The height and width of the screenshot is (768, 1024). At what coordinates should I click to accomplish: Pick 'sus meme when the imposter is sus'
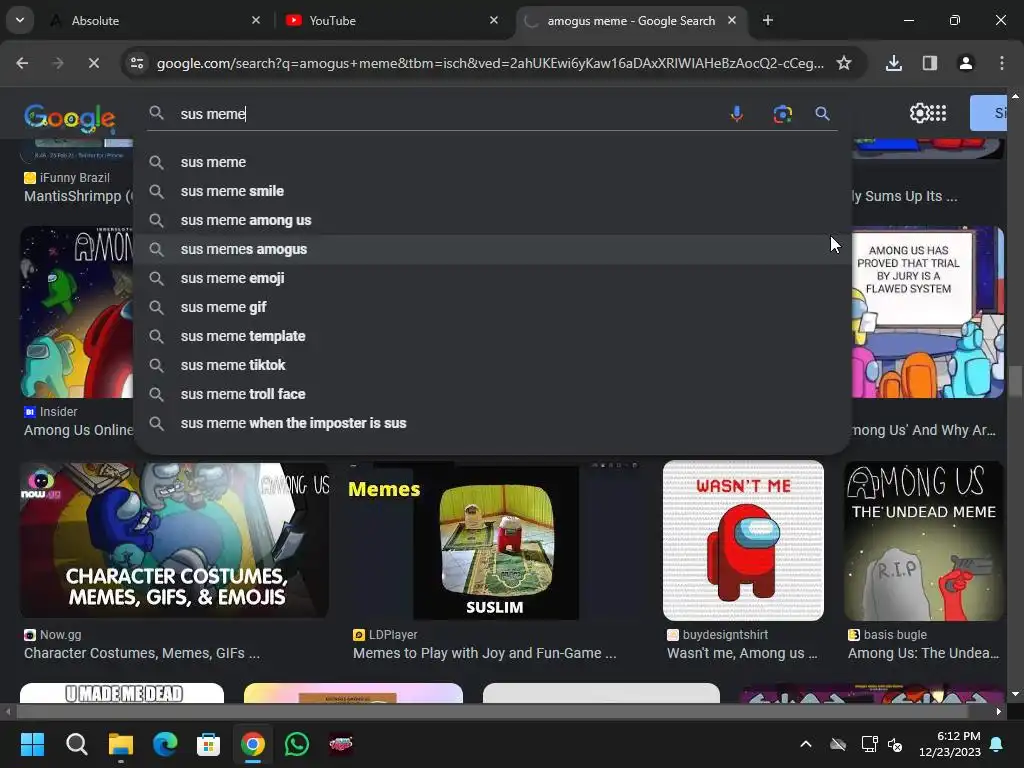coord(492,423)
